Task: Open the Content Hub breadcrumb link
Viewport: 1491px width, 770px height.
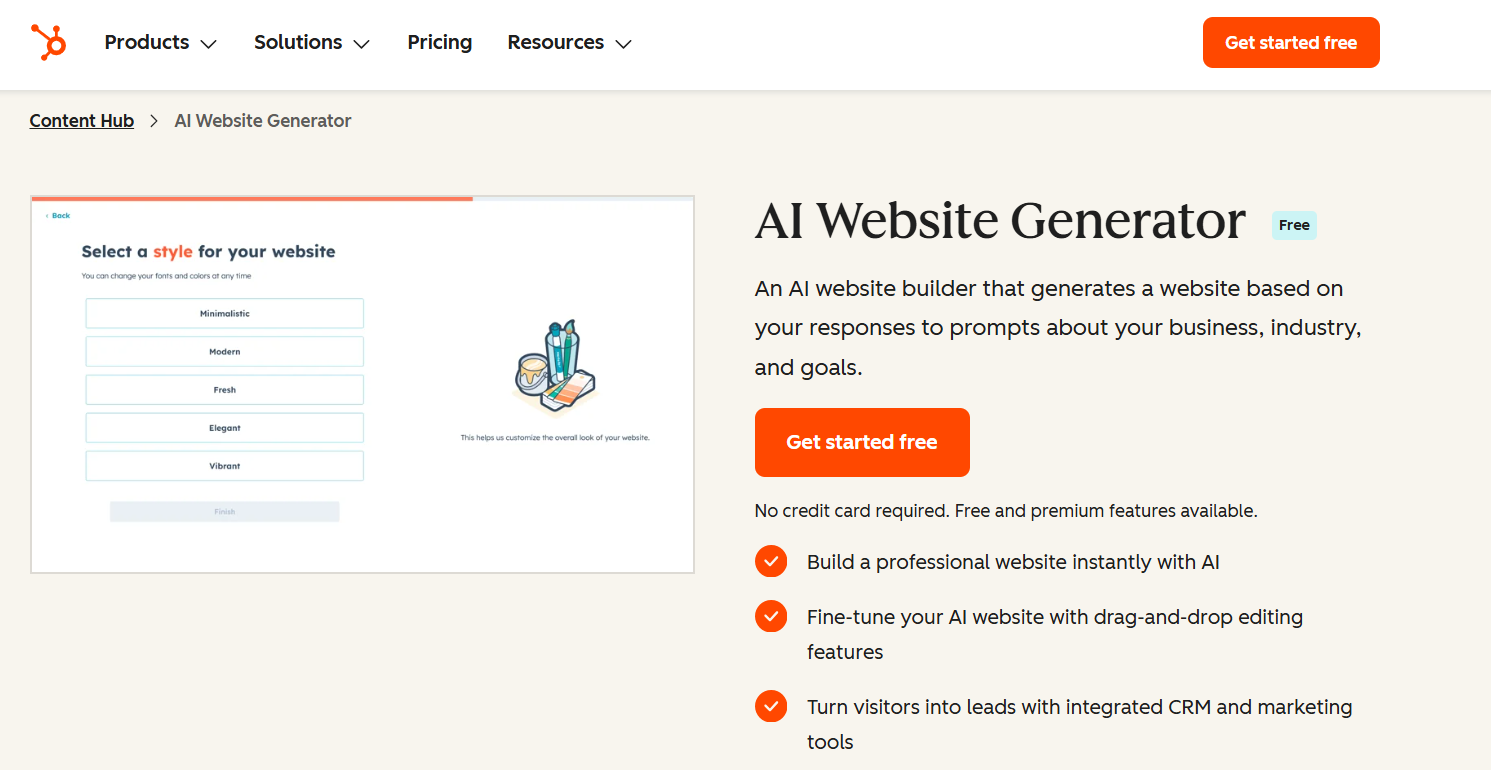Action: pyautogui.click(x=82, y=121)
